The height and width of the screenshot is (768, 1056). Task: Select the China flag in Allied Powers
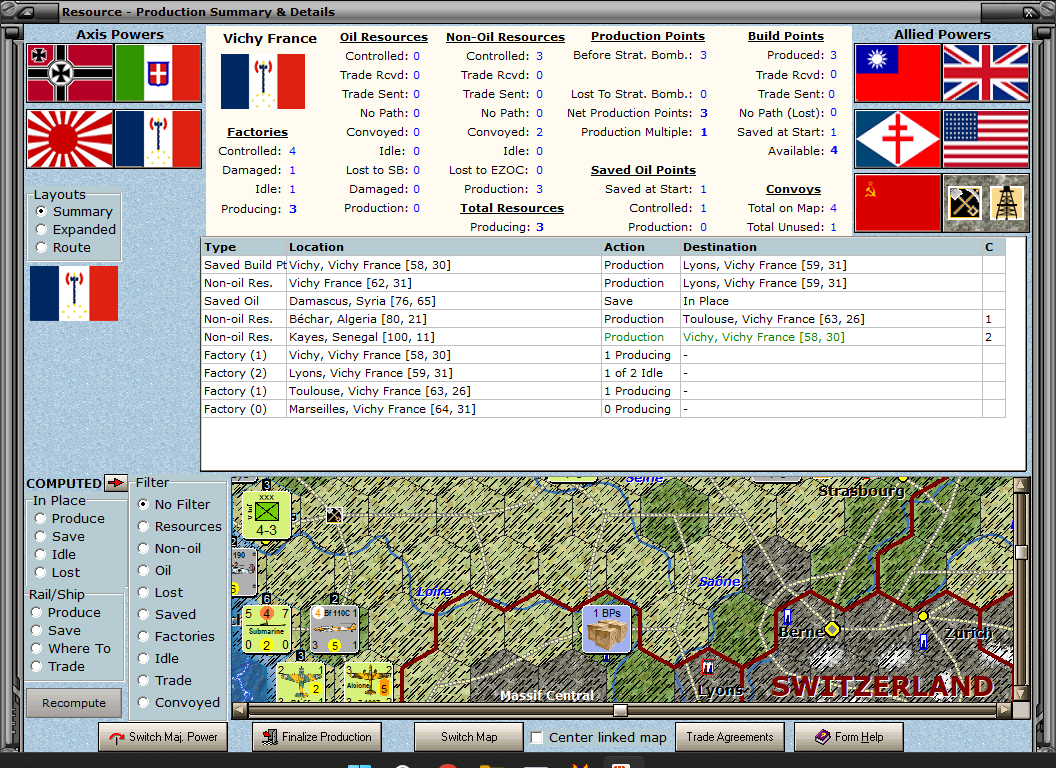898,73
